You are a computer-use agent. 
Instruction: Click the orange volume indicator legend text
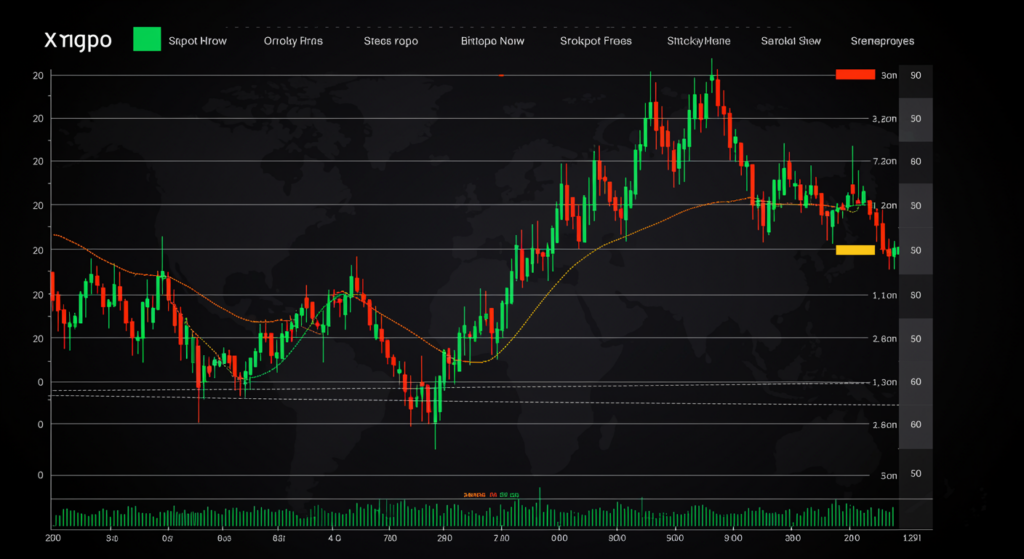480,494
